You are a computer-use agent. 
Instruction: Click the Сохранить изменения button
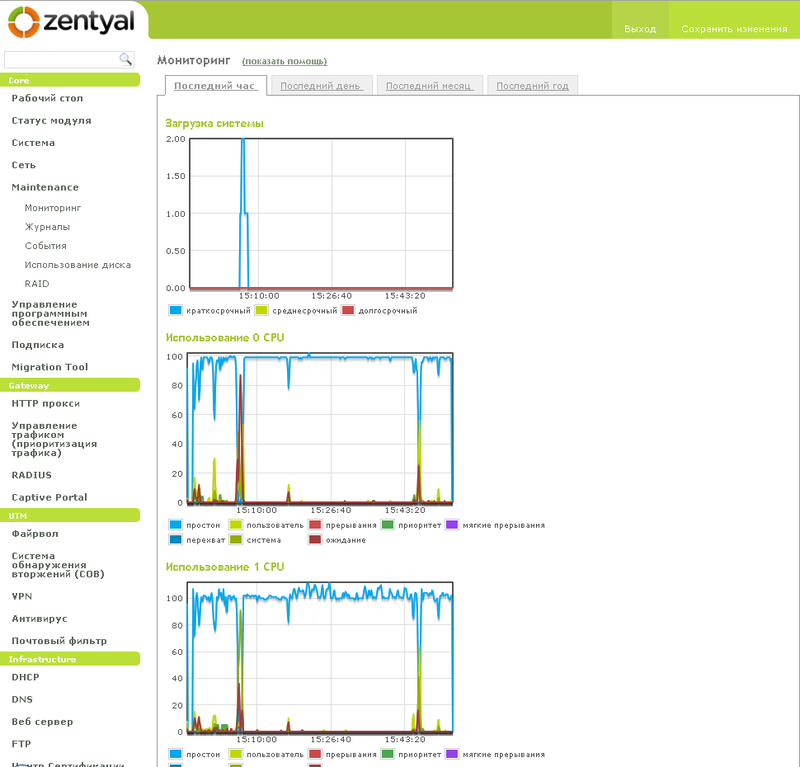(738, 30)
